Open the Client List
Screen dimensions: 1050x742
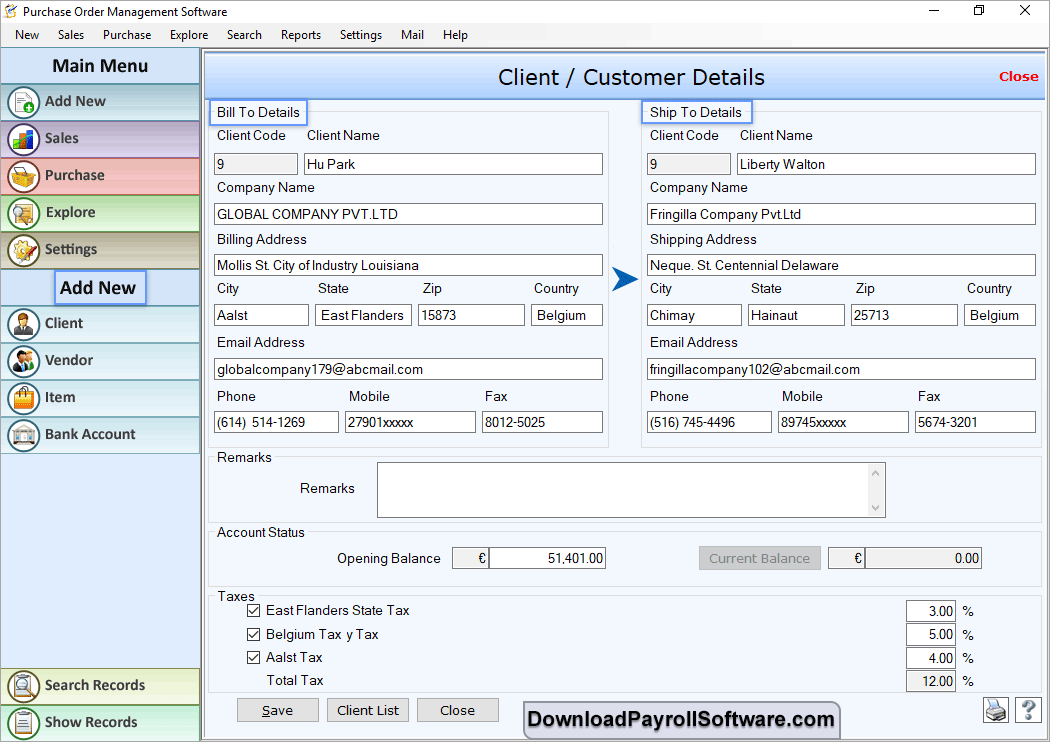367,710
